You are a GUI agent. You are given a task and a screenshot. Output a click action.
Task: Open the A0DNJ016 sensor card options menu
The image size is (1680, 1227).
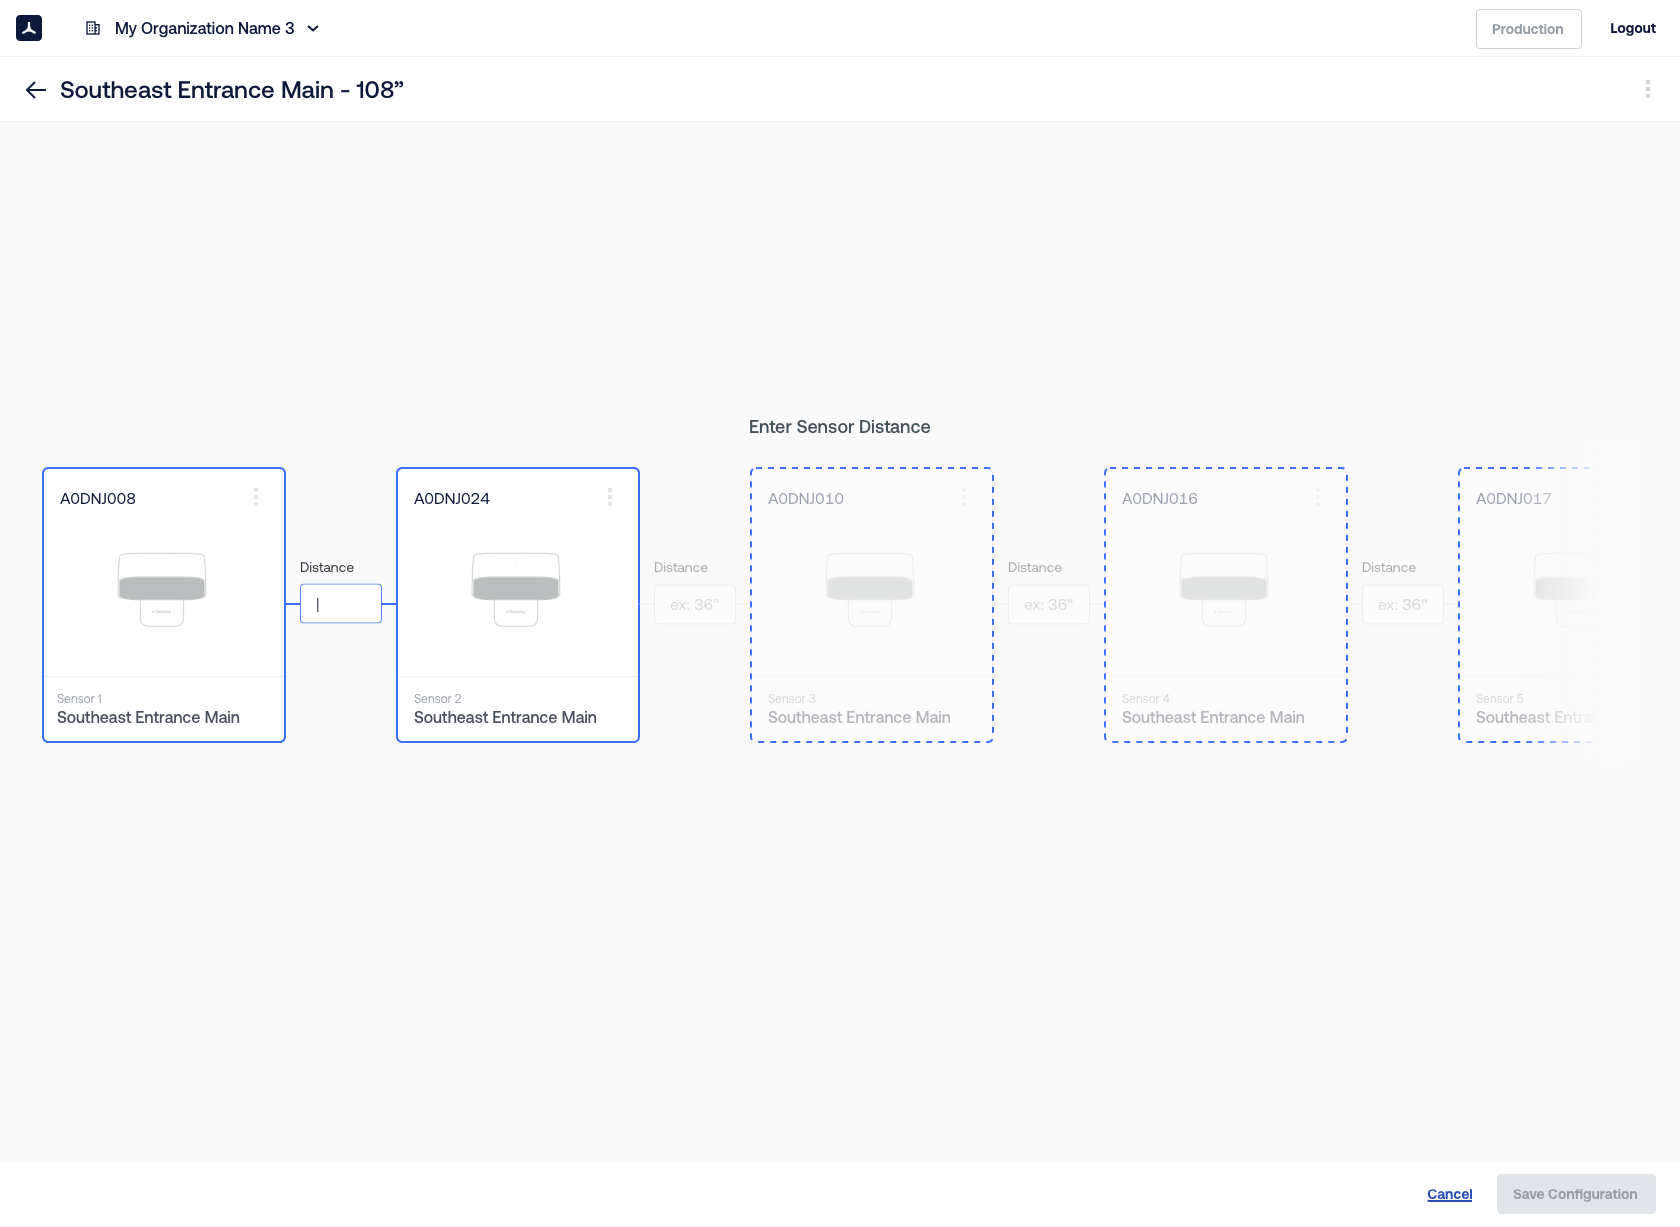coord(1318,497)
